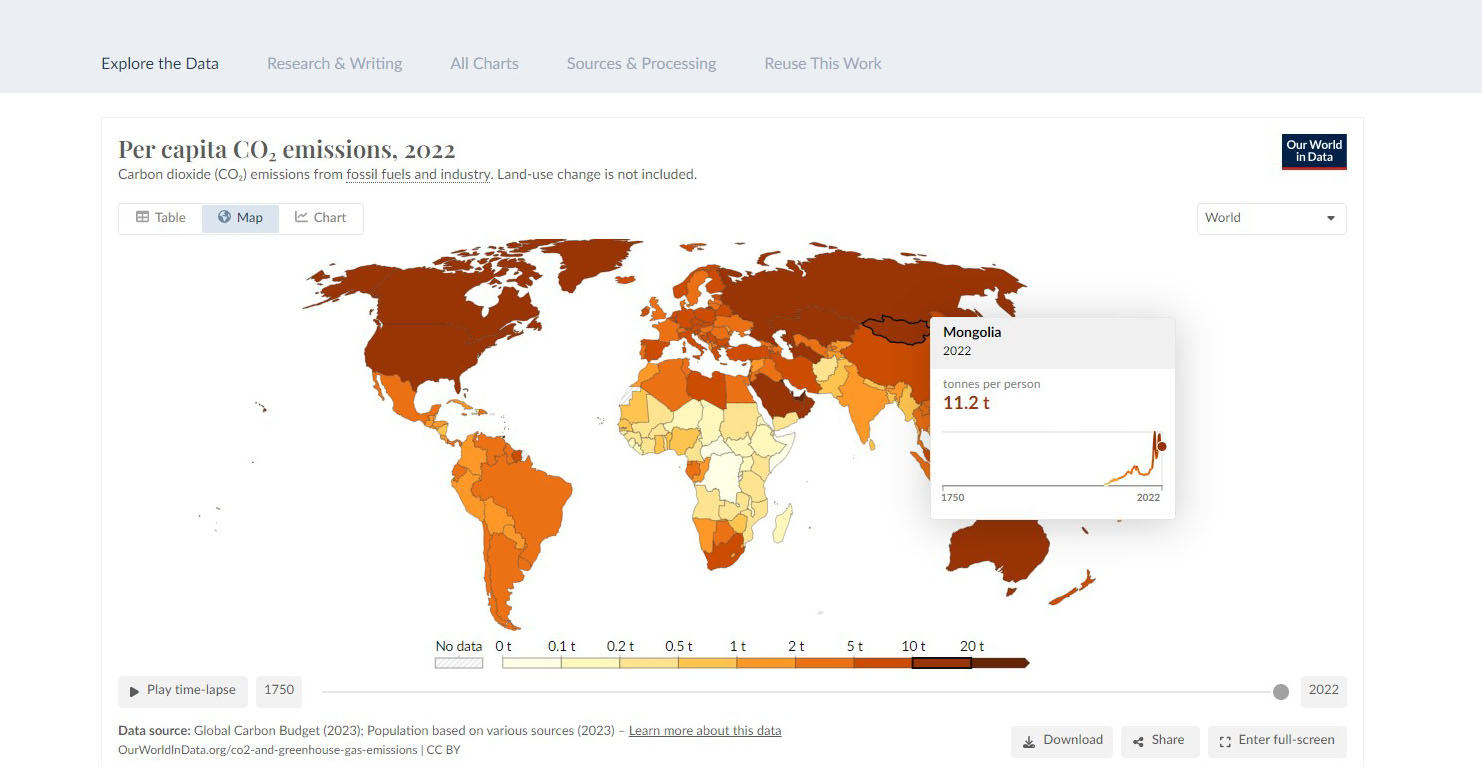Select the Map view toggle
The image size is (1482, 768).
240,218
